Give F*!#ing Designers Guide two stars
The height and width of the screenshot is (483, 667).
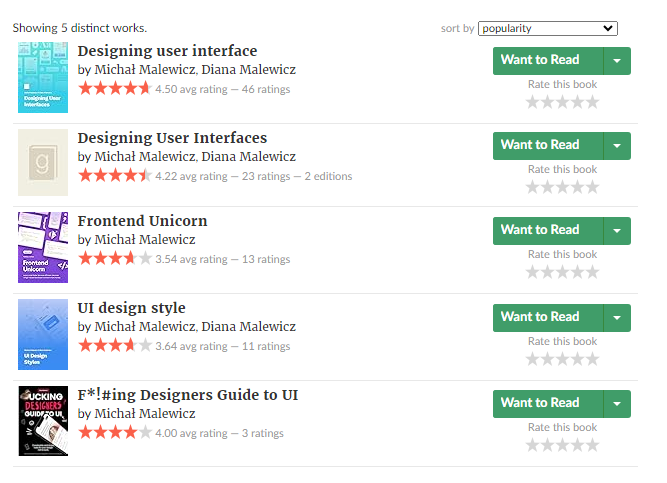click(547, 446)
